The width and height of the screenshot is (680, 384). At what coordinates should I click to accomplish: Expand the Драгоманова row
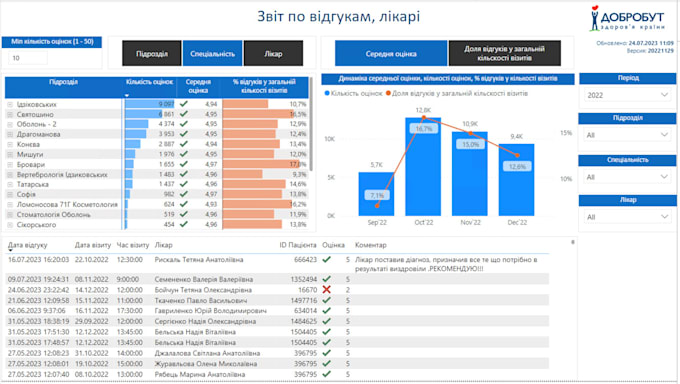10,135
